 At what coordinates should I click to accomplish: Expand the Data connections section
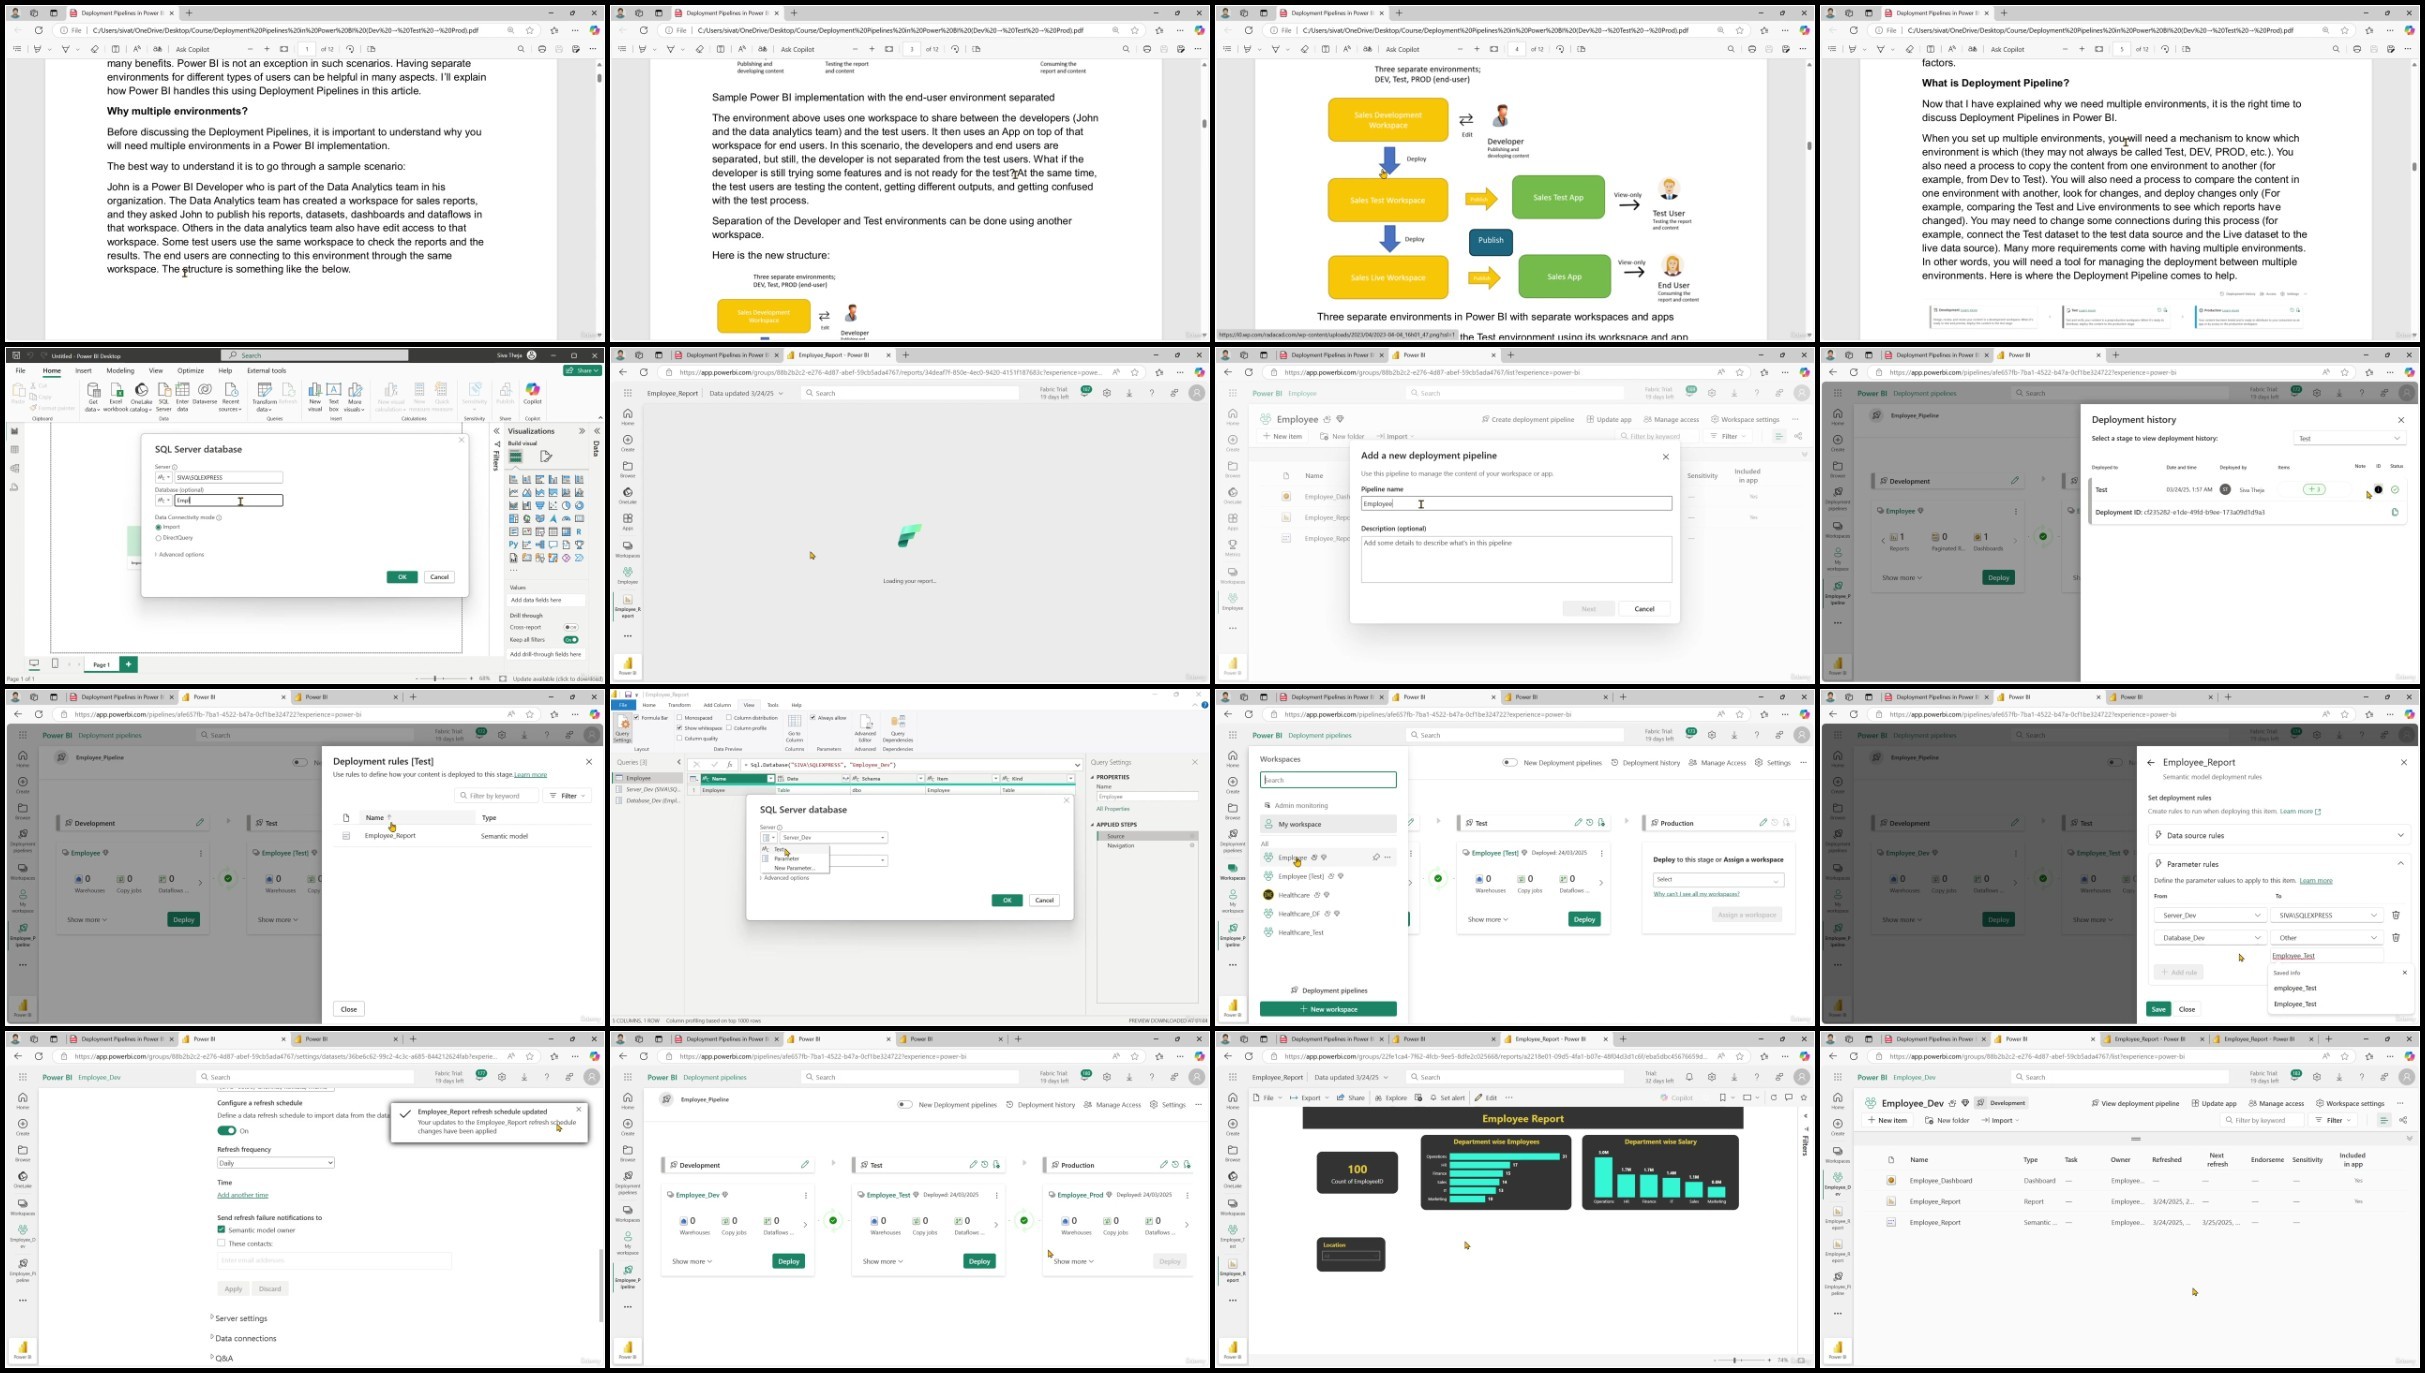[244, 1338]
